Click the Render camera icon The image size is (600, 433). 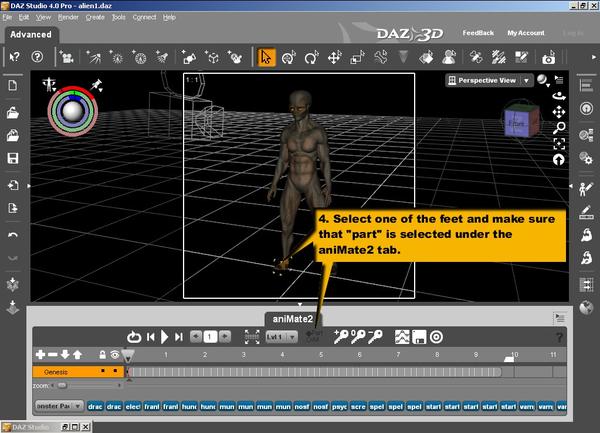tap(548, 57)
